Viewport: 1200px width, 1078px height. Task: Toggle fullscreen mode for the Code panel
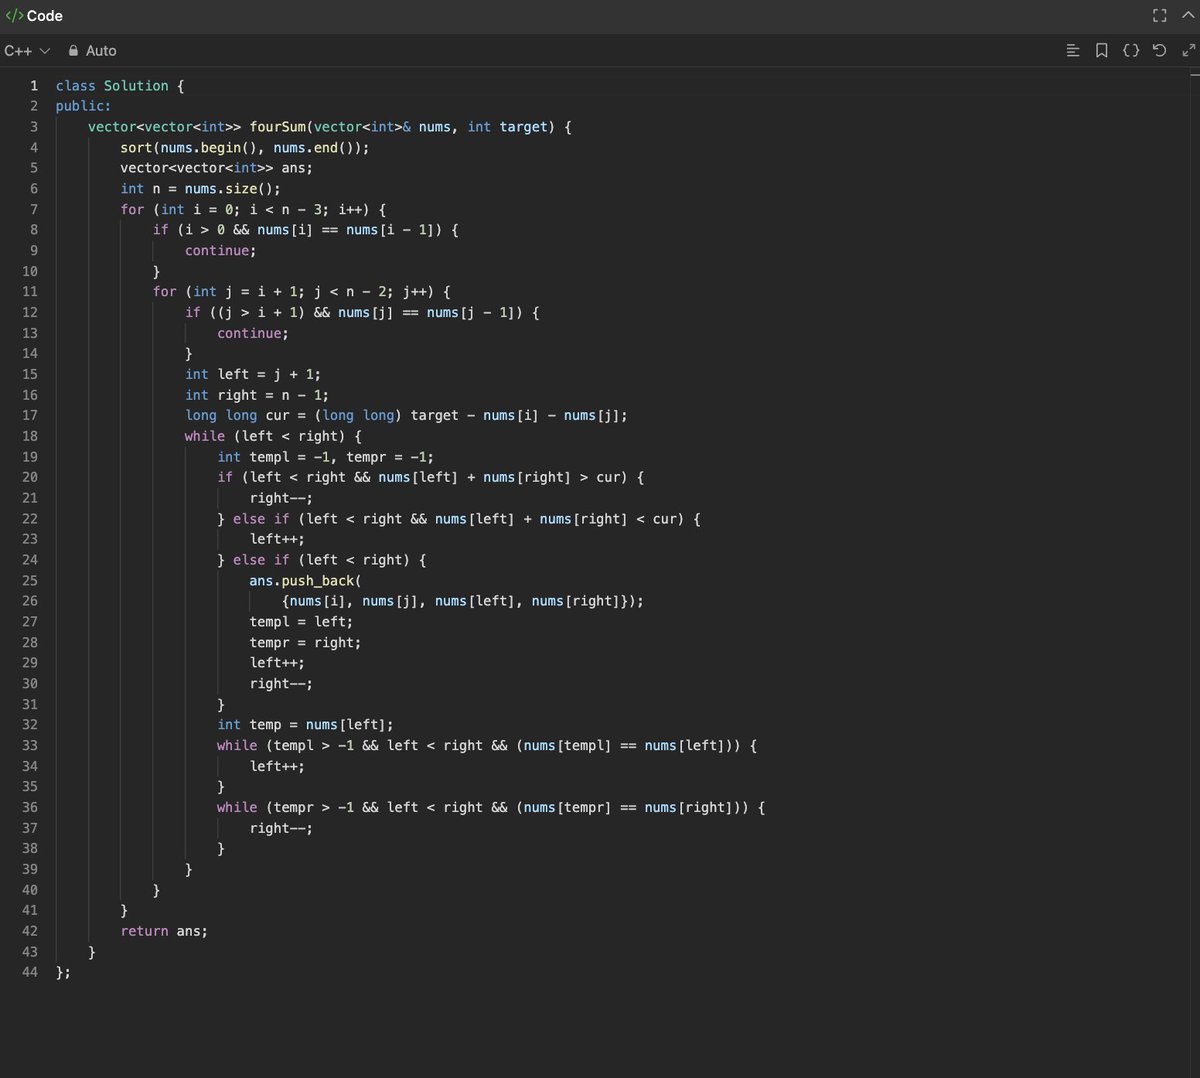point(1159,16)
